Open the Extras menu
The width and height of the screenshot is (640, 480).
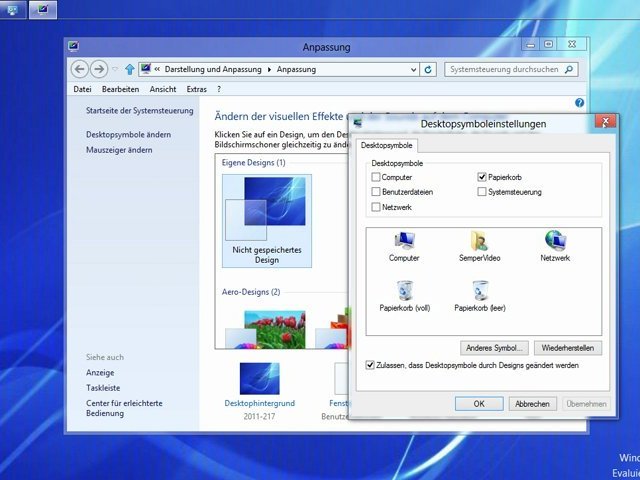[196, 89]
